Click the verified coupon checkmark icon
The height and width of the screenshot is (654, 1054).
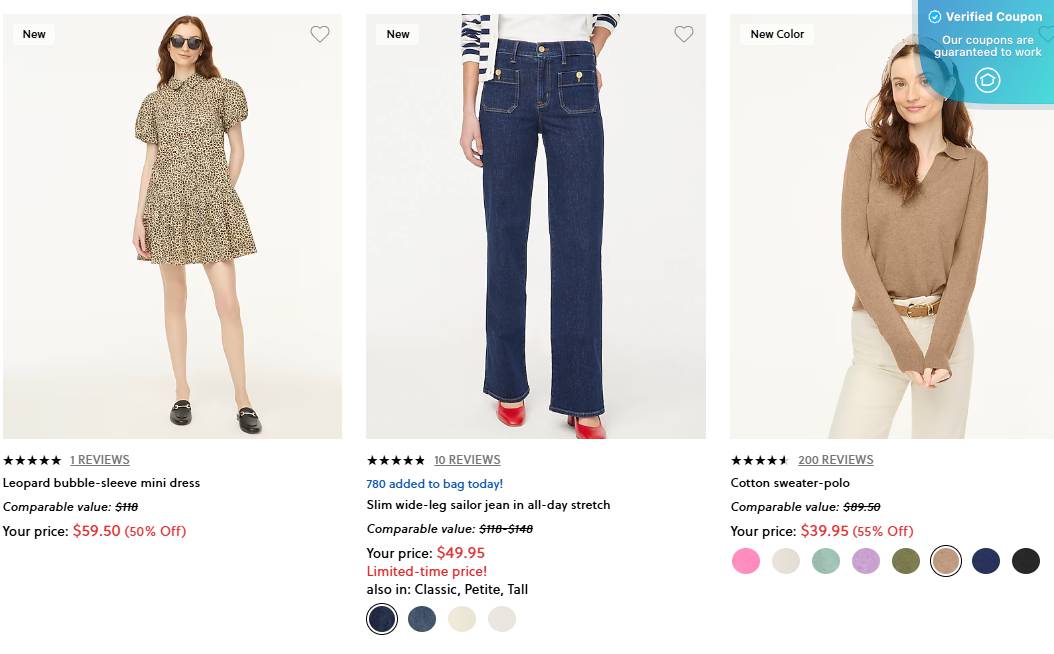click(934, 16)
